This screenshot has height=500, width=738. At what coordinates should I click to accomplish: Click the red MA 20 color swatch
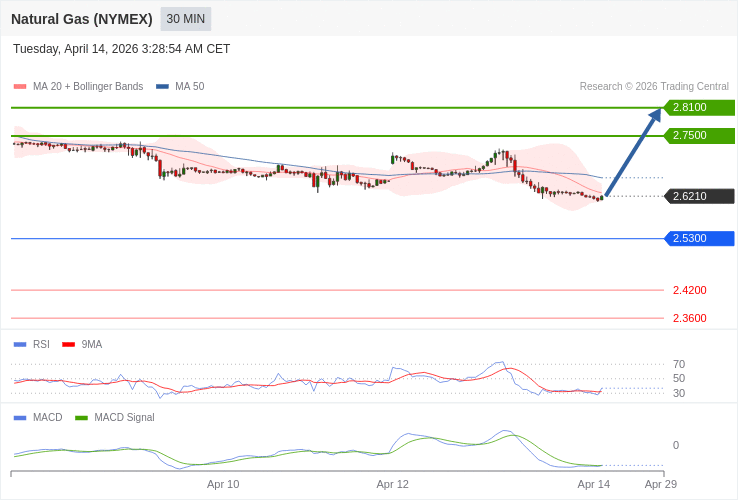click(20, 87)
